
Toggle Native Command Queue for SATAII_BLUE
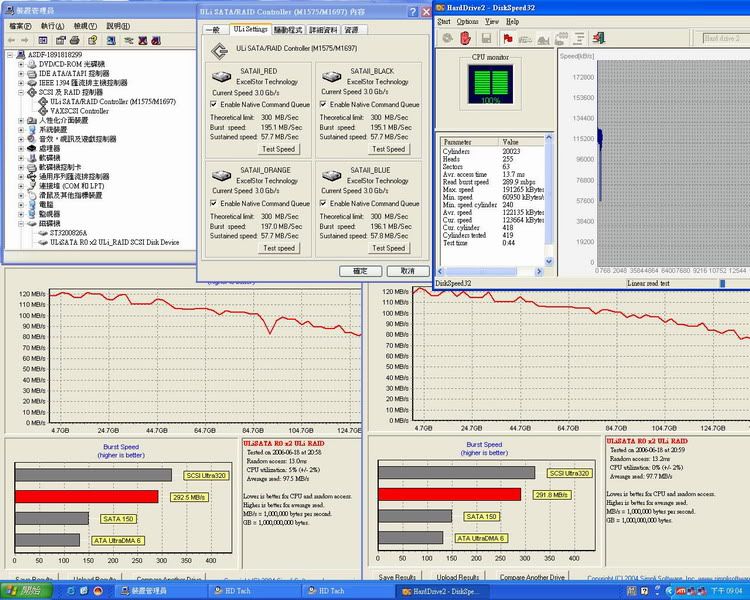[x=323, y=203]
